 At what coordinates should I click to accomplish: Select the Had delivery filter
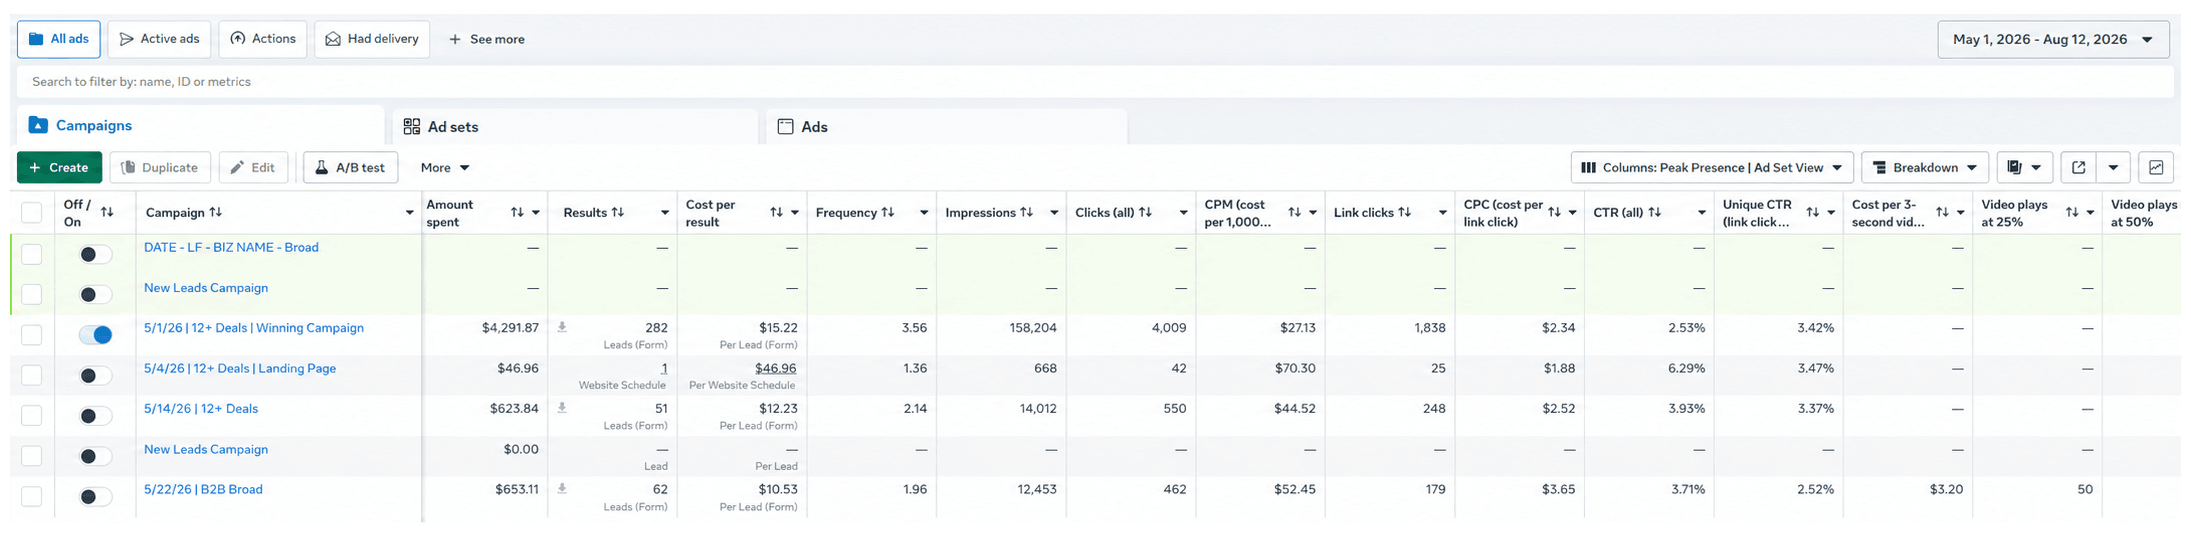[372, 39]
